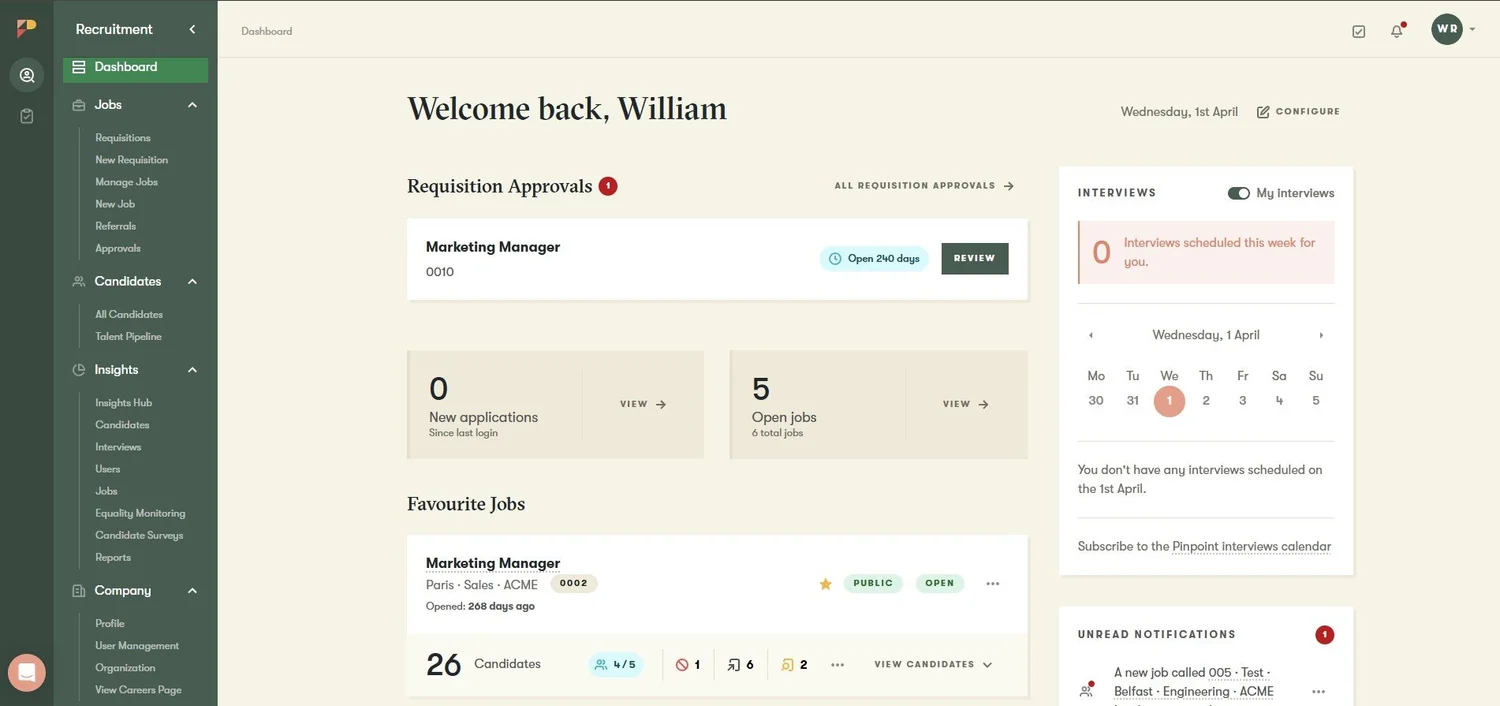Click the WR user avatar
Viewport: 1500px width, 706px height.
(x=1447, y=29)
